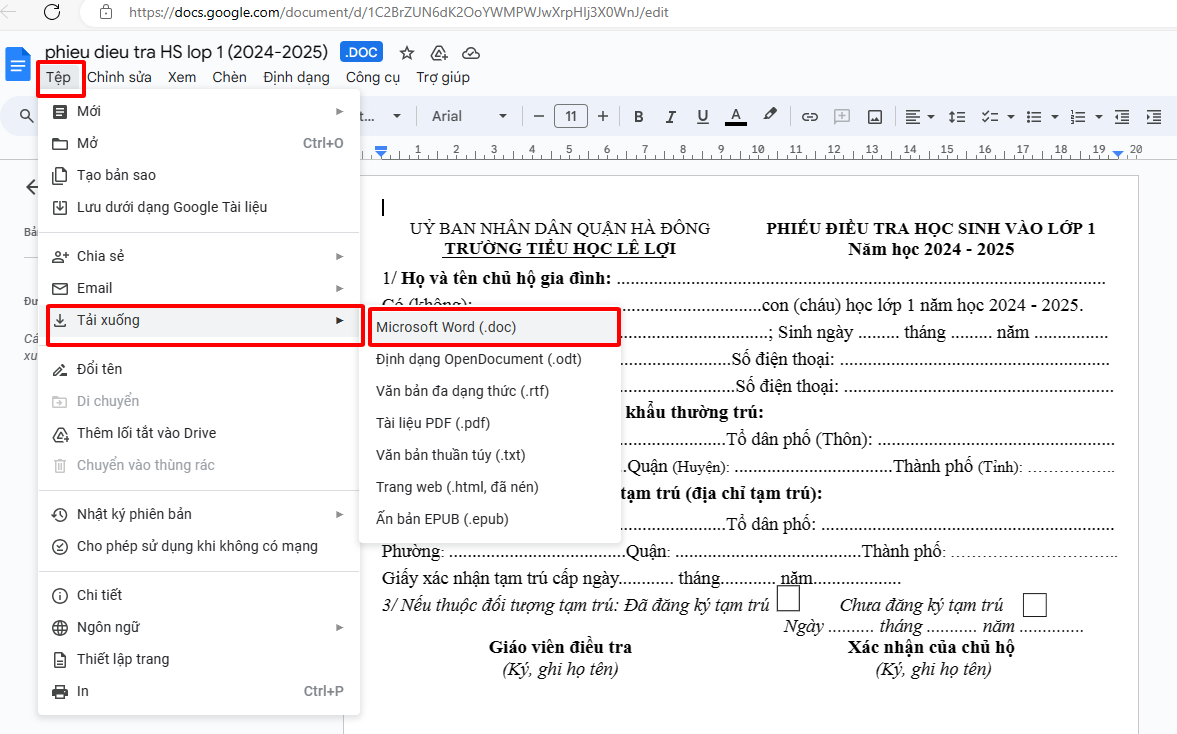The height and width of the screenshot is (734, 1177).
Task: Click Thiết lập trang menu entry
Action: (123, 659)
